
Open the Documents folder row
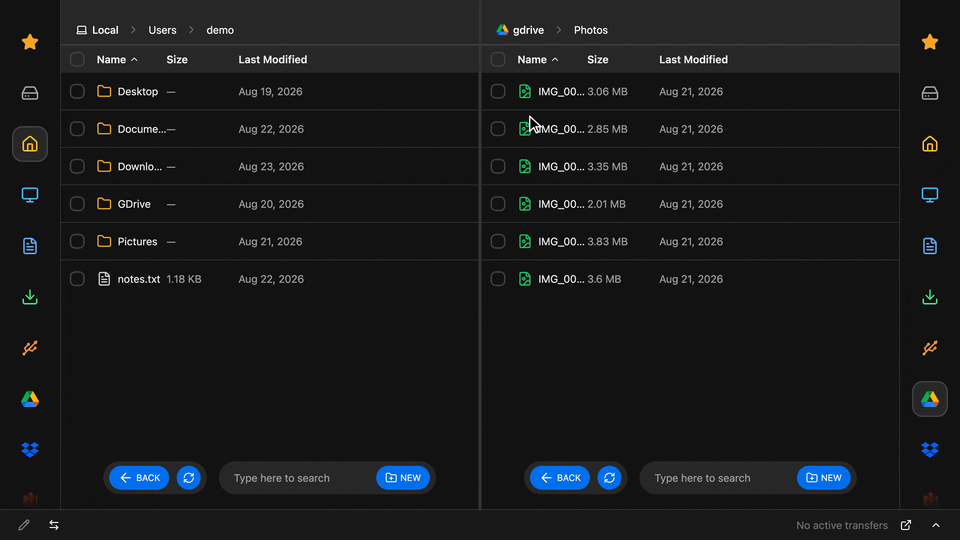tap(270, 129)
